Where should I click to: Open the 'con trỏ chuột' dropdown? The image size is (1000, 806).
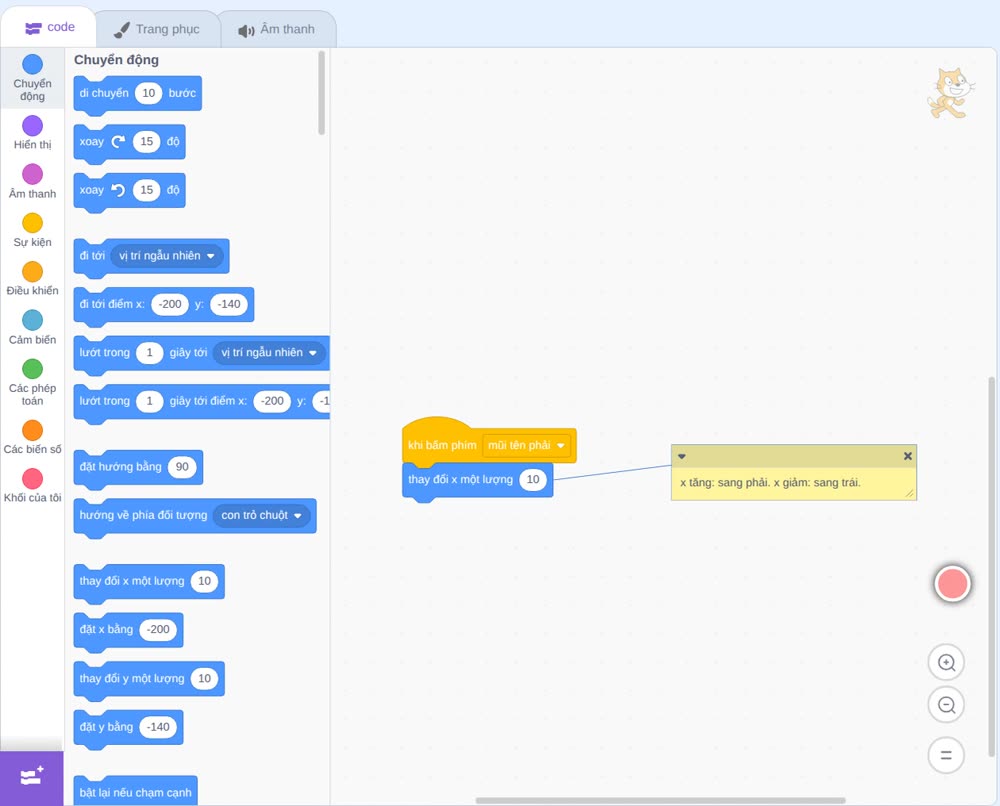point(261,515)
